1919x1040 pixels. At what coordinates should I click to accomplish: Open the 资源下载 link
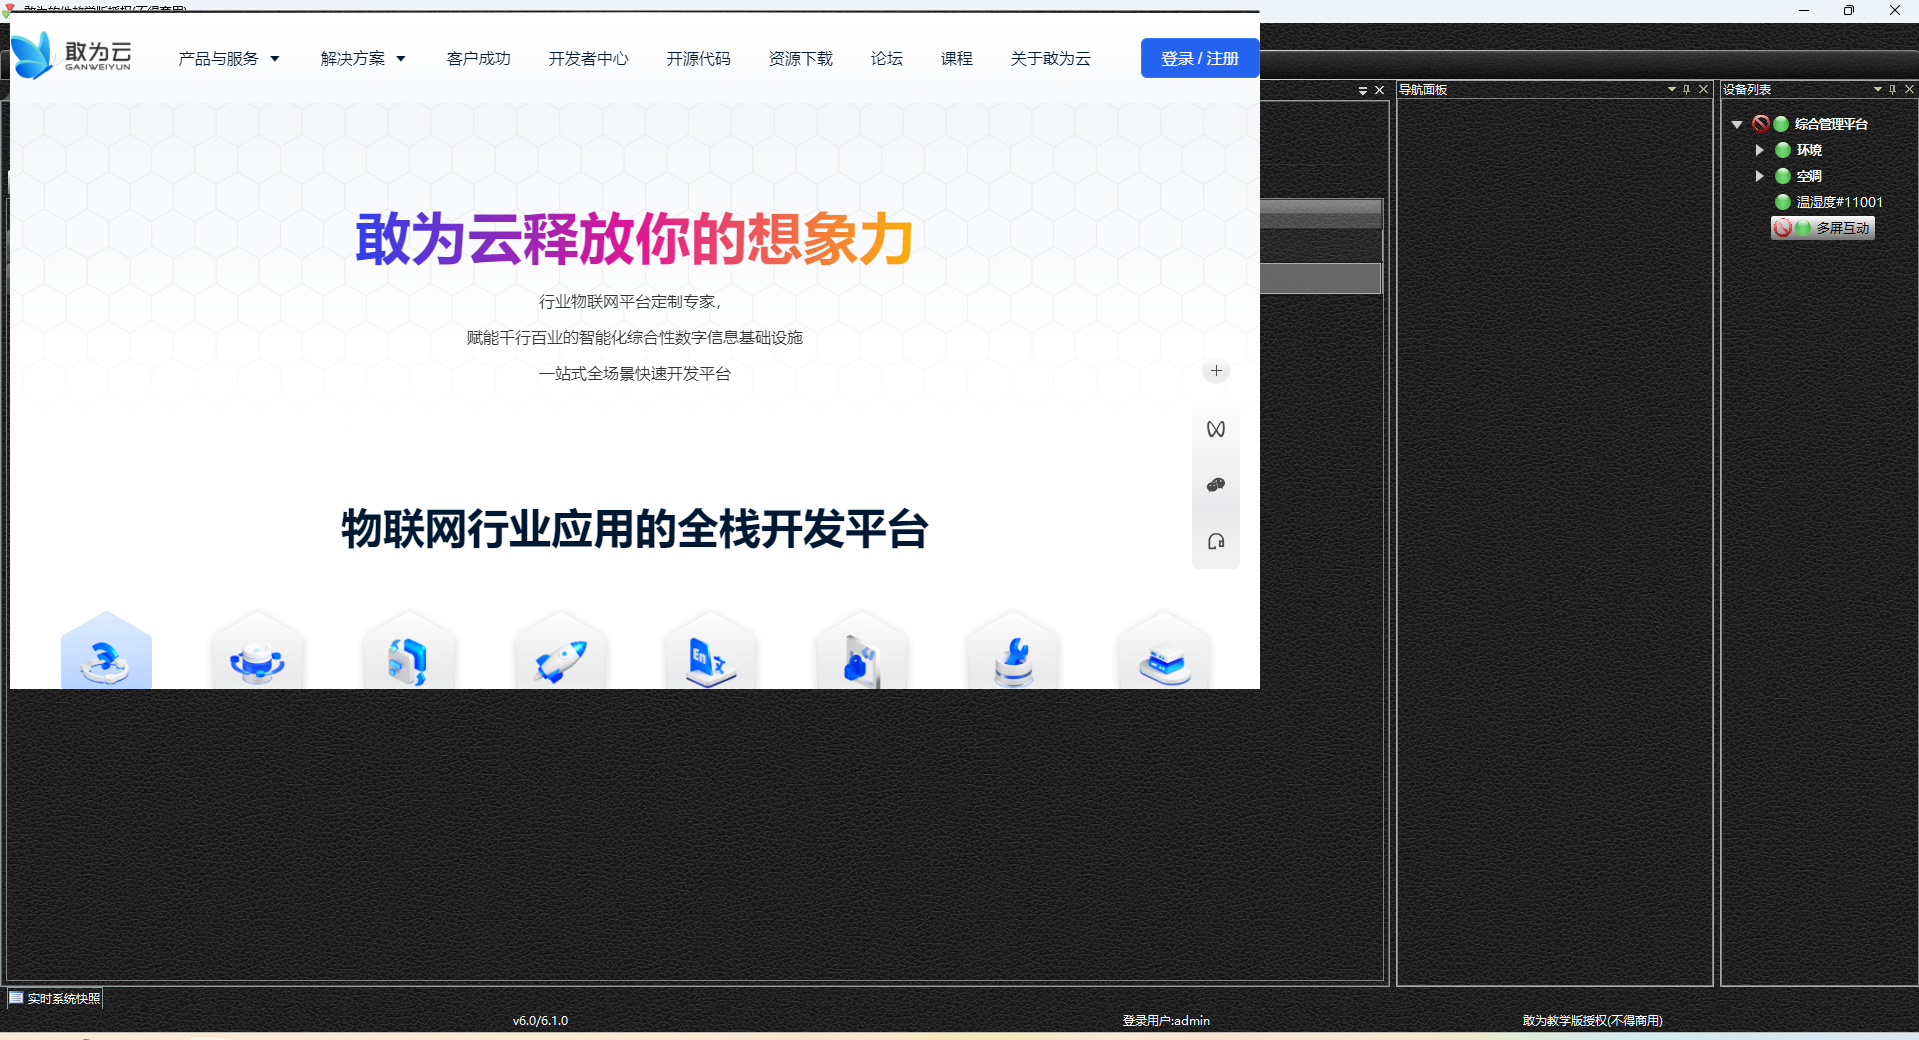point(800,59)
